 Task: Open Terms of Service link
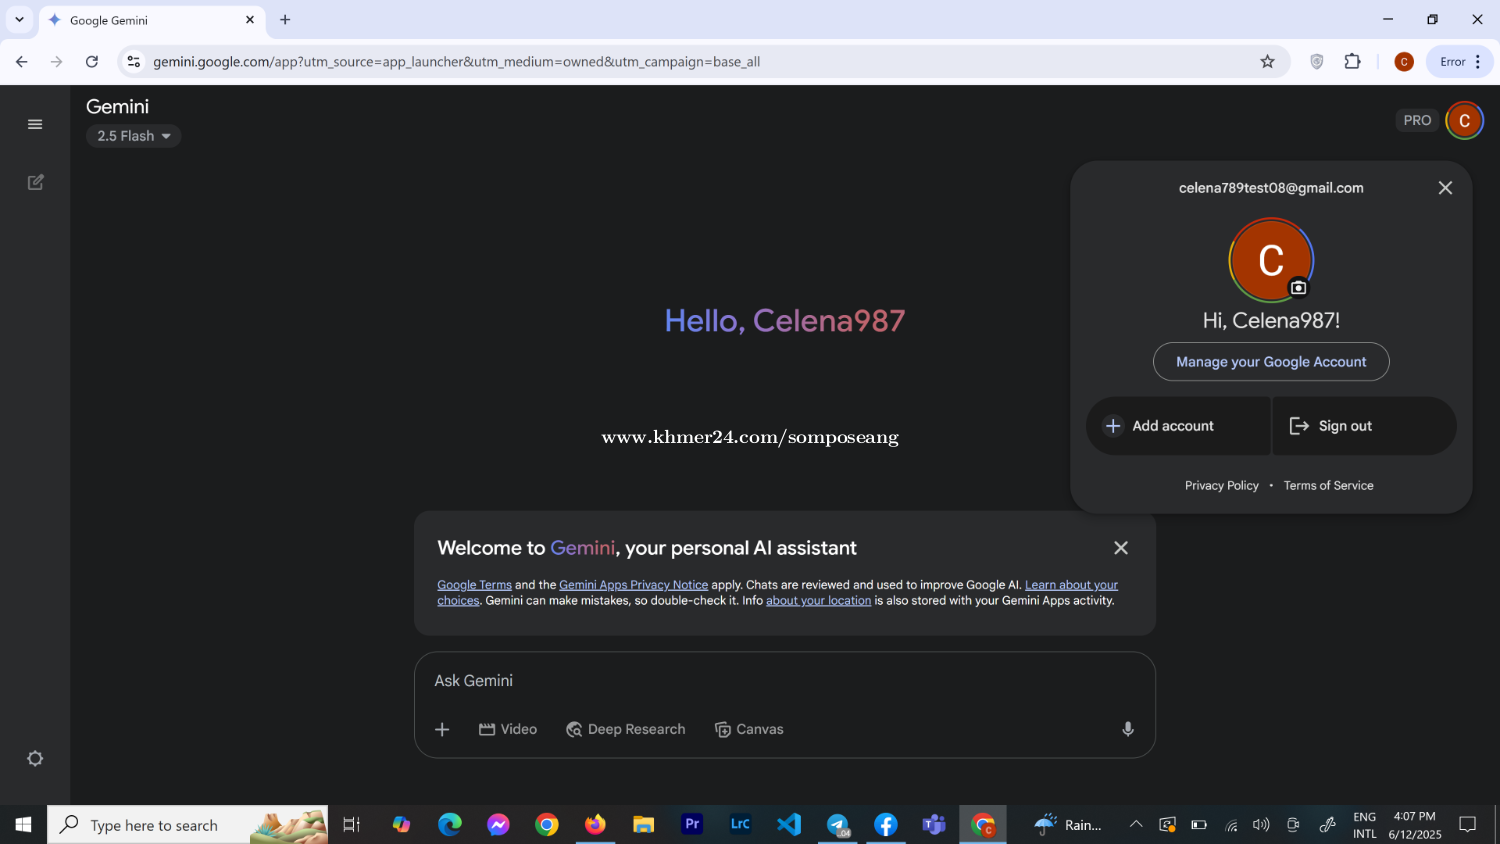tap(1328, 486)
